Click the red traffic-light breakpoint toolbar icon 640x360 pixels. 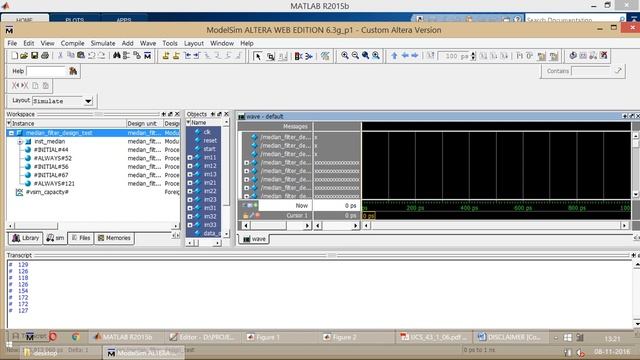pyautogui.click(x=298, y=56)
